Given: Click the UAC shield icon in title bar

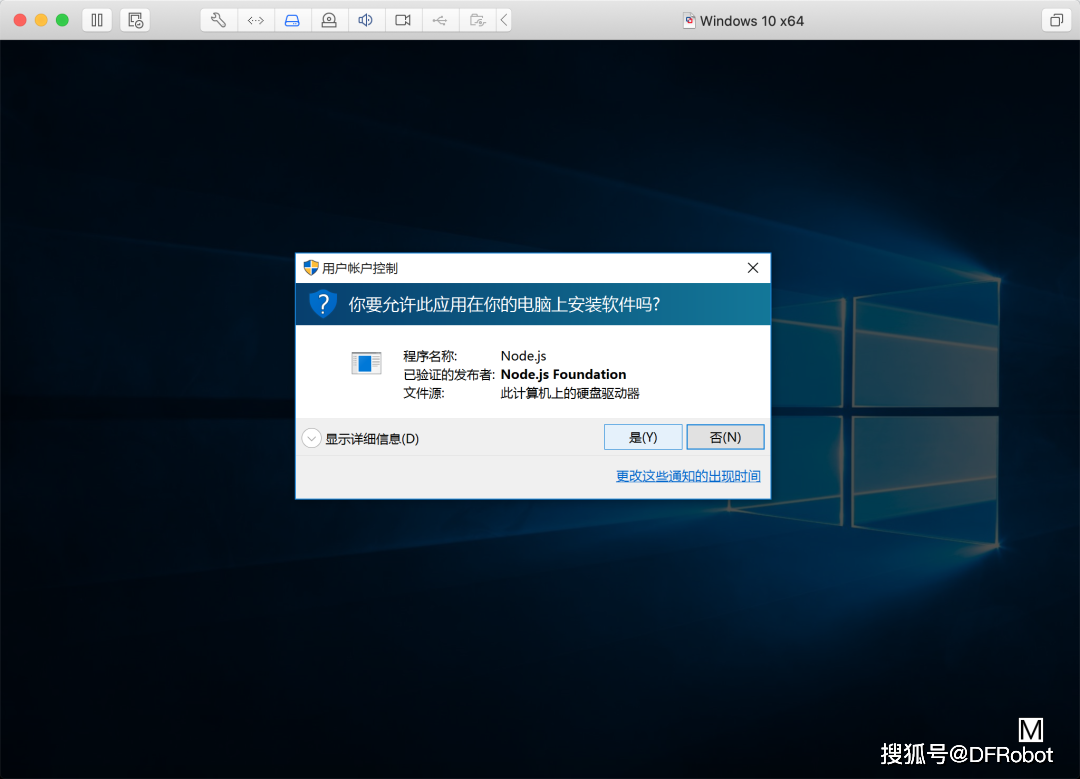Looking at the screenshot, I should [x=311, y=268].
